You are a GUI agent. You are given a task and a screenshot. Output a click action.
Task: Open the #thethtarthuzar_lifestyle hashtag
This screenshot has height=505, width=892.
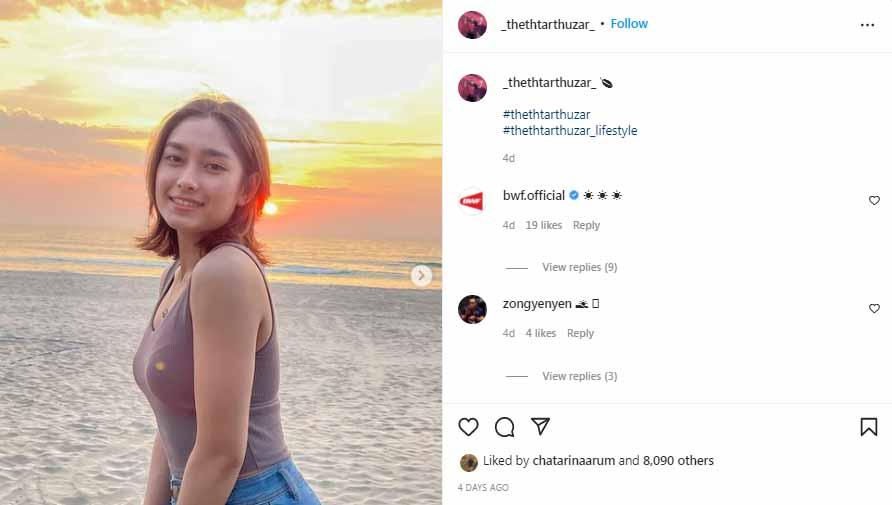[570, 131]
